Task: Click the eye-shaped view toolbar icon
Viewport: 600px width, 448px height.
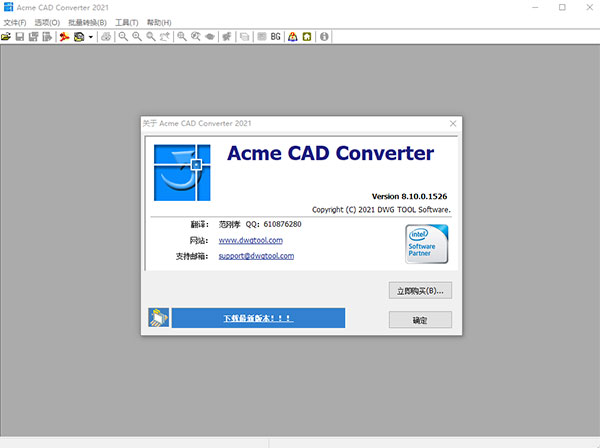Action: (210, 37)
